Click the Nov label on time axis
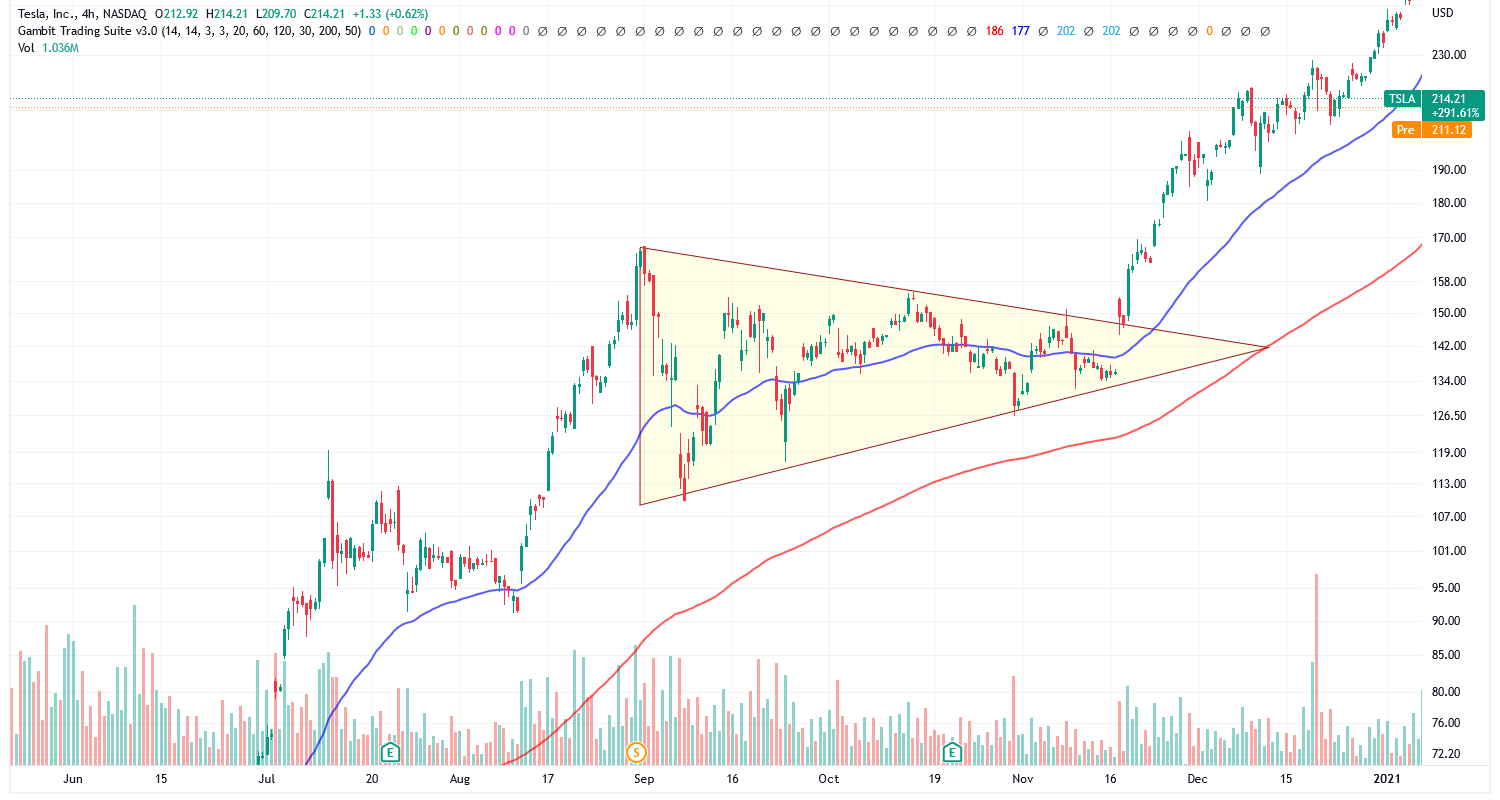 [x=1022, y=778]
